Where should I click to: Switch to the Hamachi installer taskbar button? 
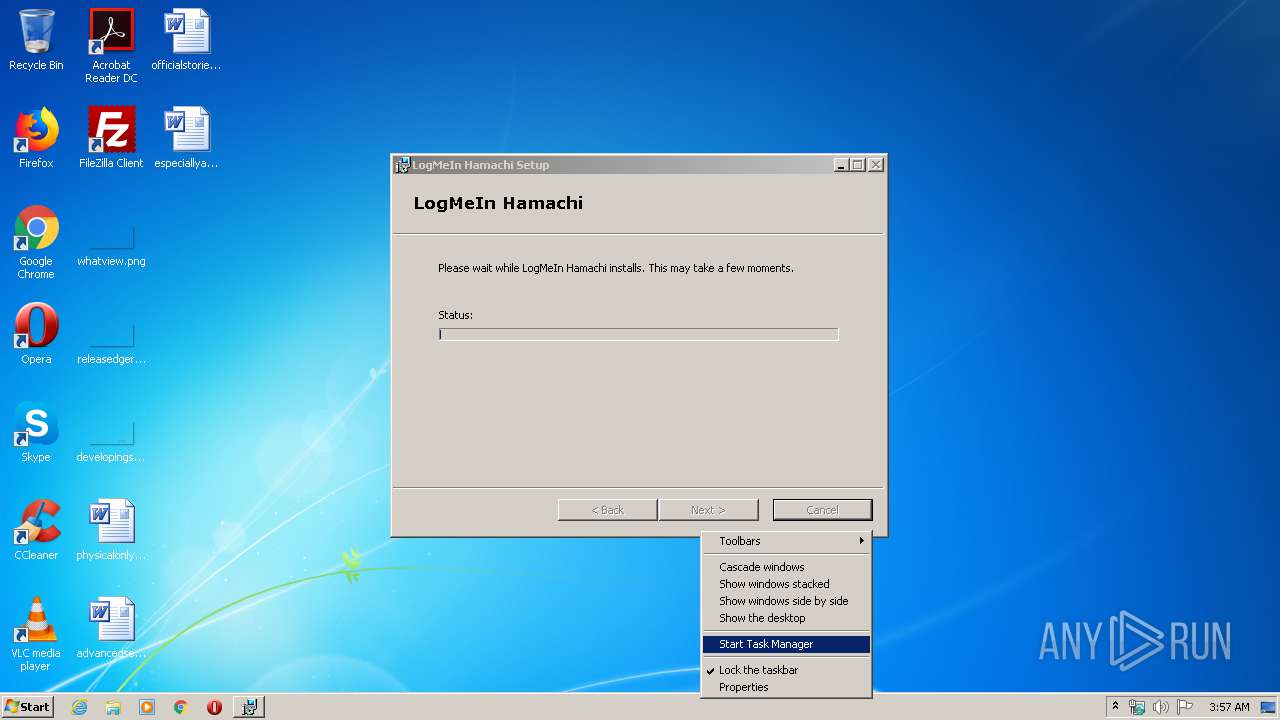pos(249,707)
